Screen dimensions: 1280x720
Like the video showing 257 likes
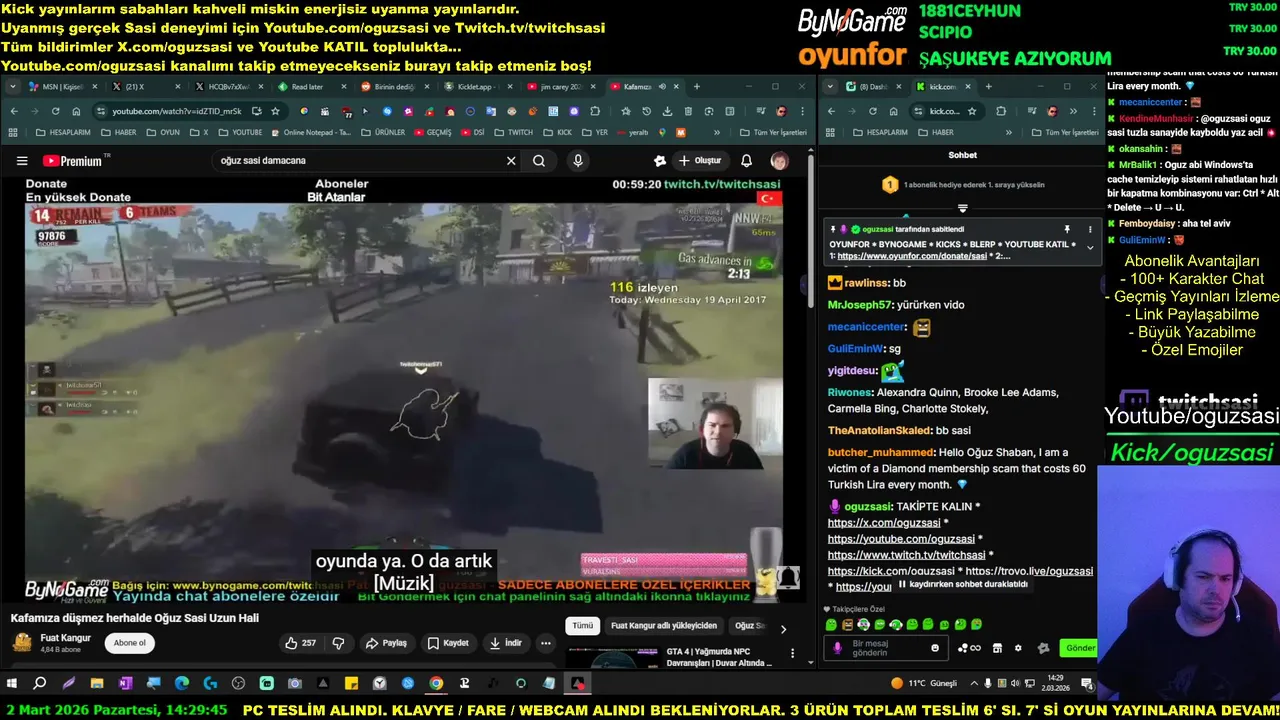301,643
